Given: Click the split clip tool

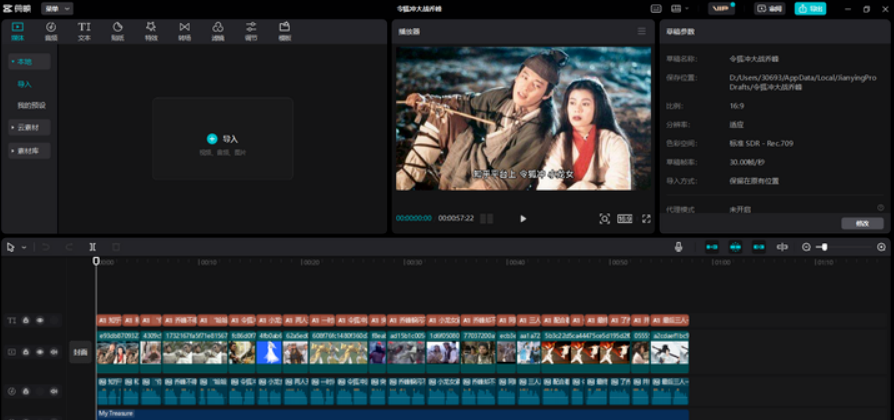Looking at the screenshot, I should point(92,247).
